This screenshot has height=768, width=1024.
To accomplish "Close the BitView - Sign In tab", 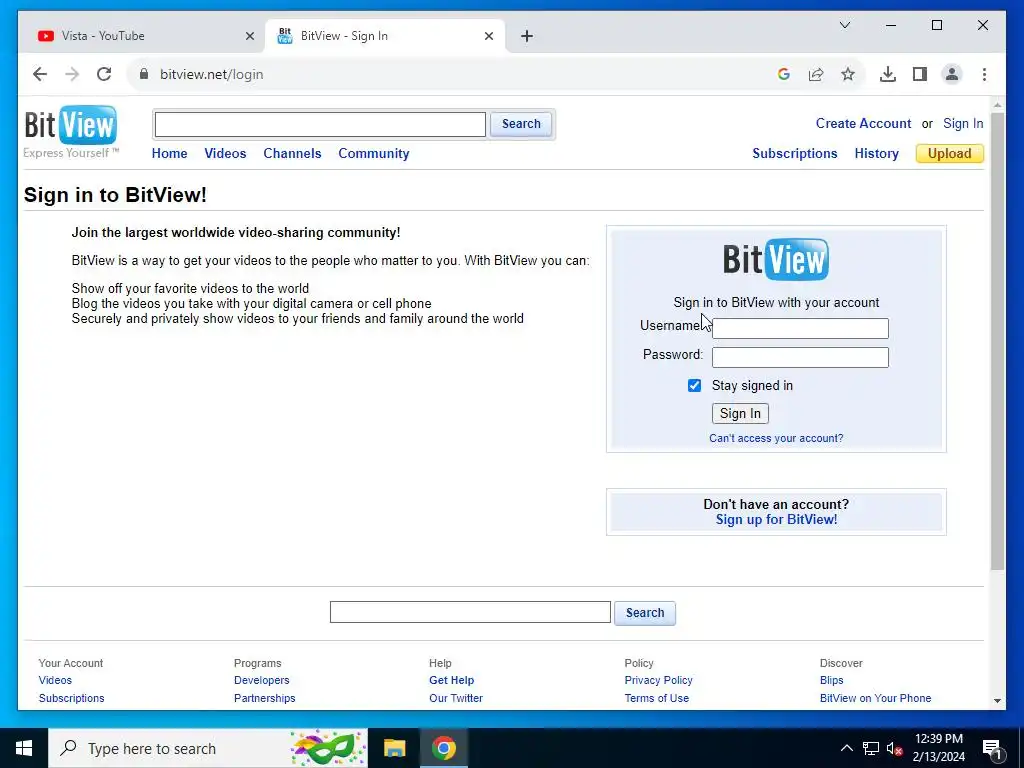I will (488, 36).
